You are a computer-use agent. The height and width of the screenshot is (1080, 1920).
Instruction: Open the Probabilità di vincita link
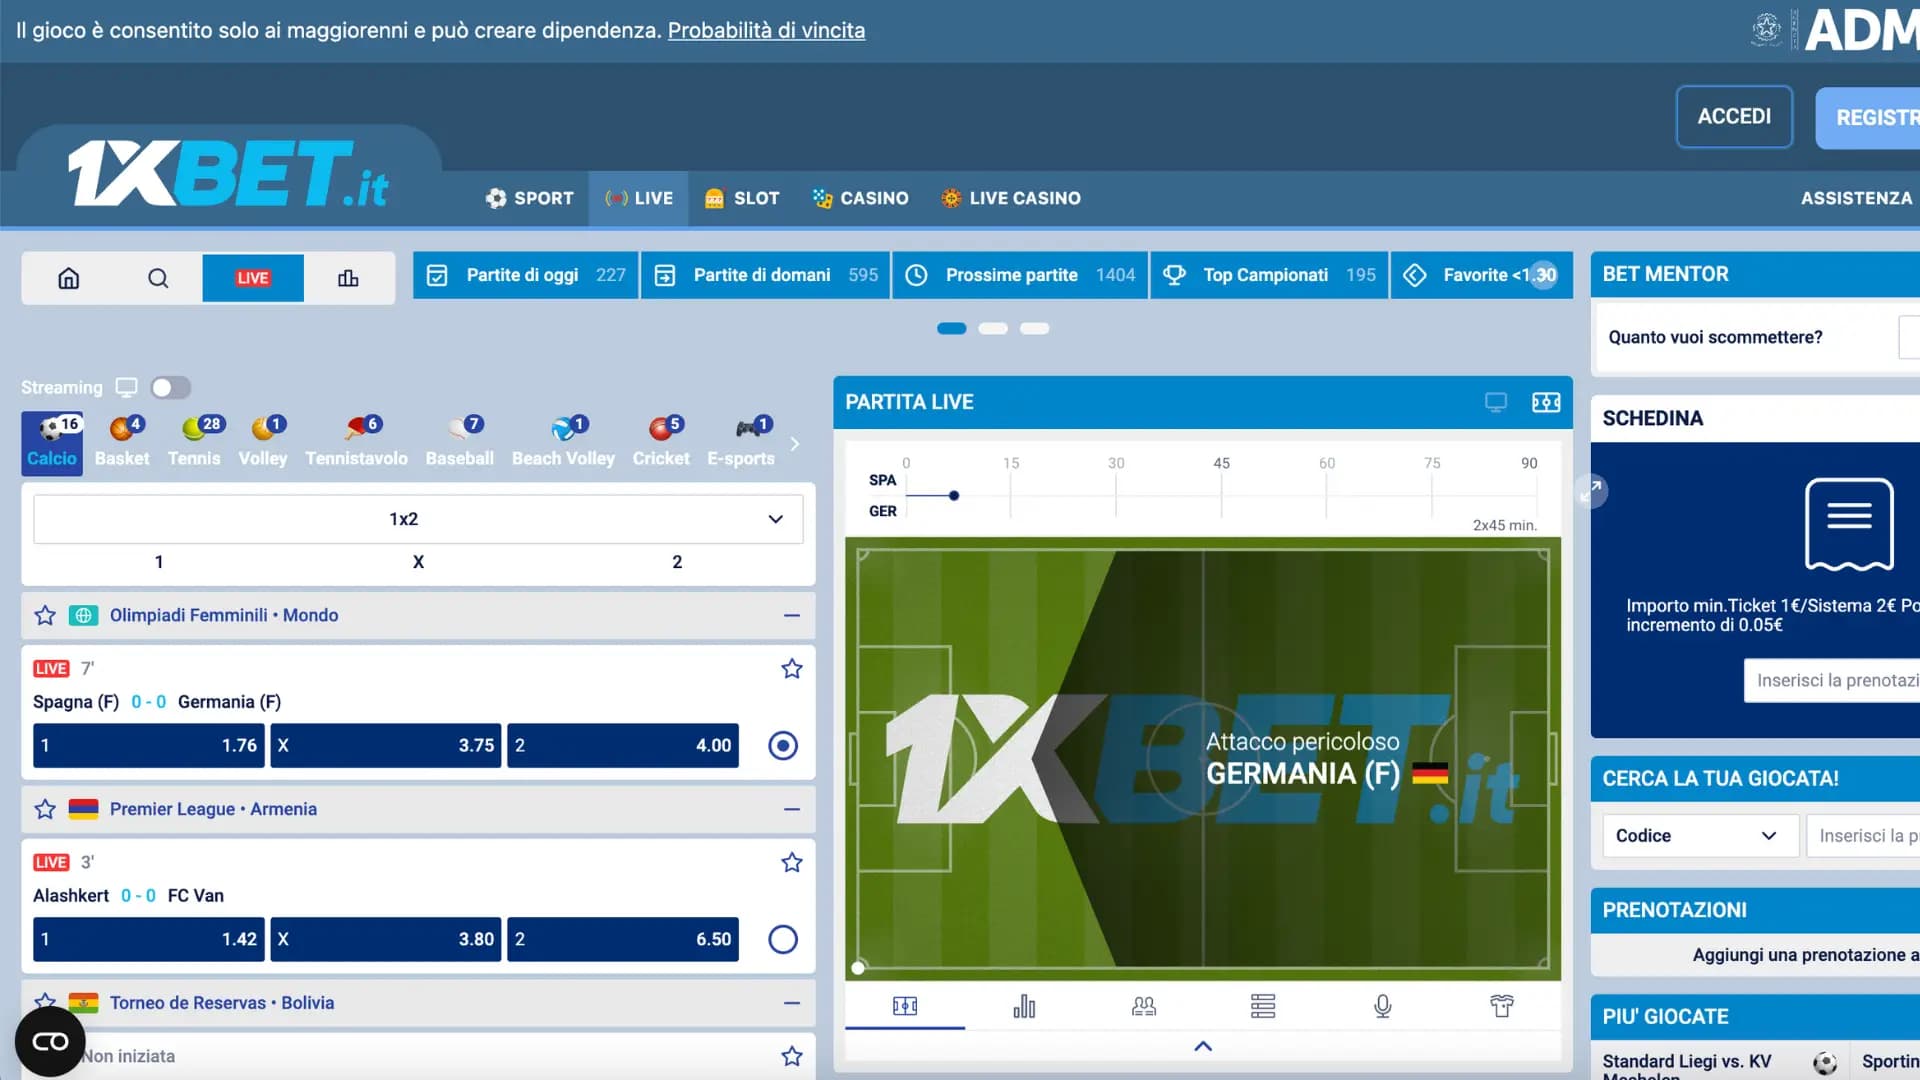click(x=766, y=30)
